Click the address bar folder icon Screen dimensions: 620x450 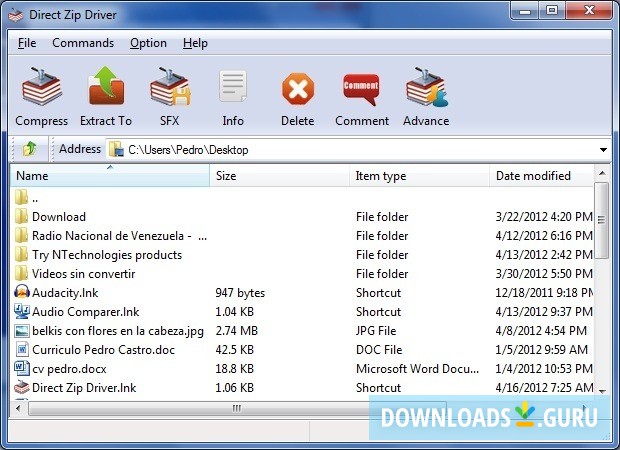tap(116, 149)
